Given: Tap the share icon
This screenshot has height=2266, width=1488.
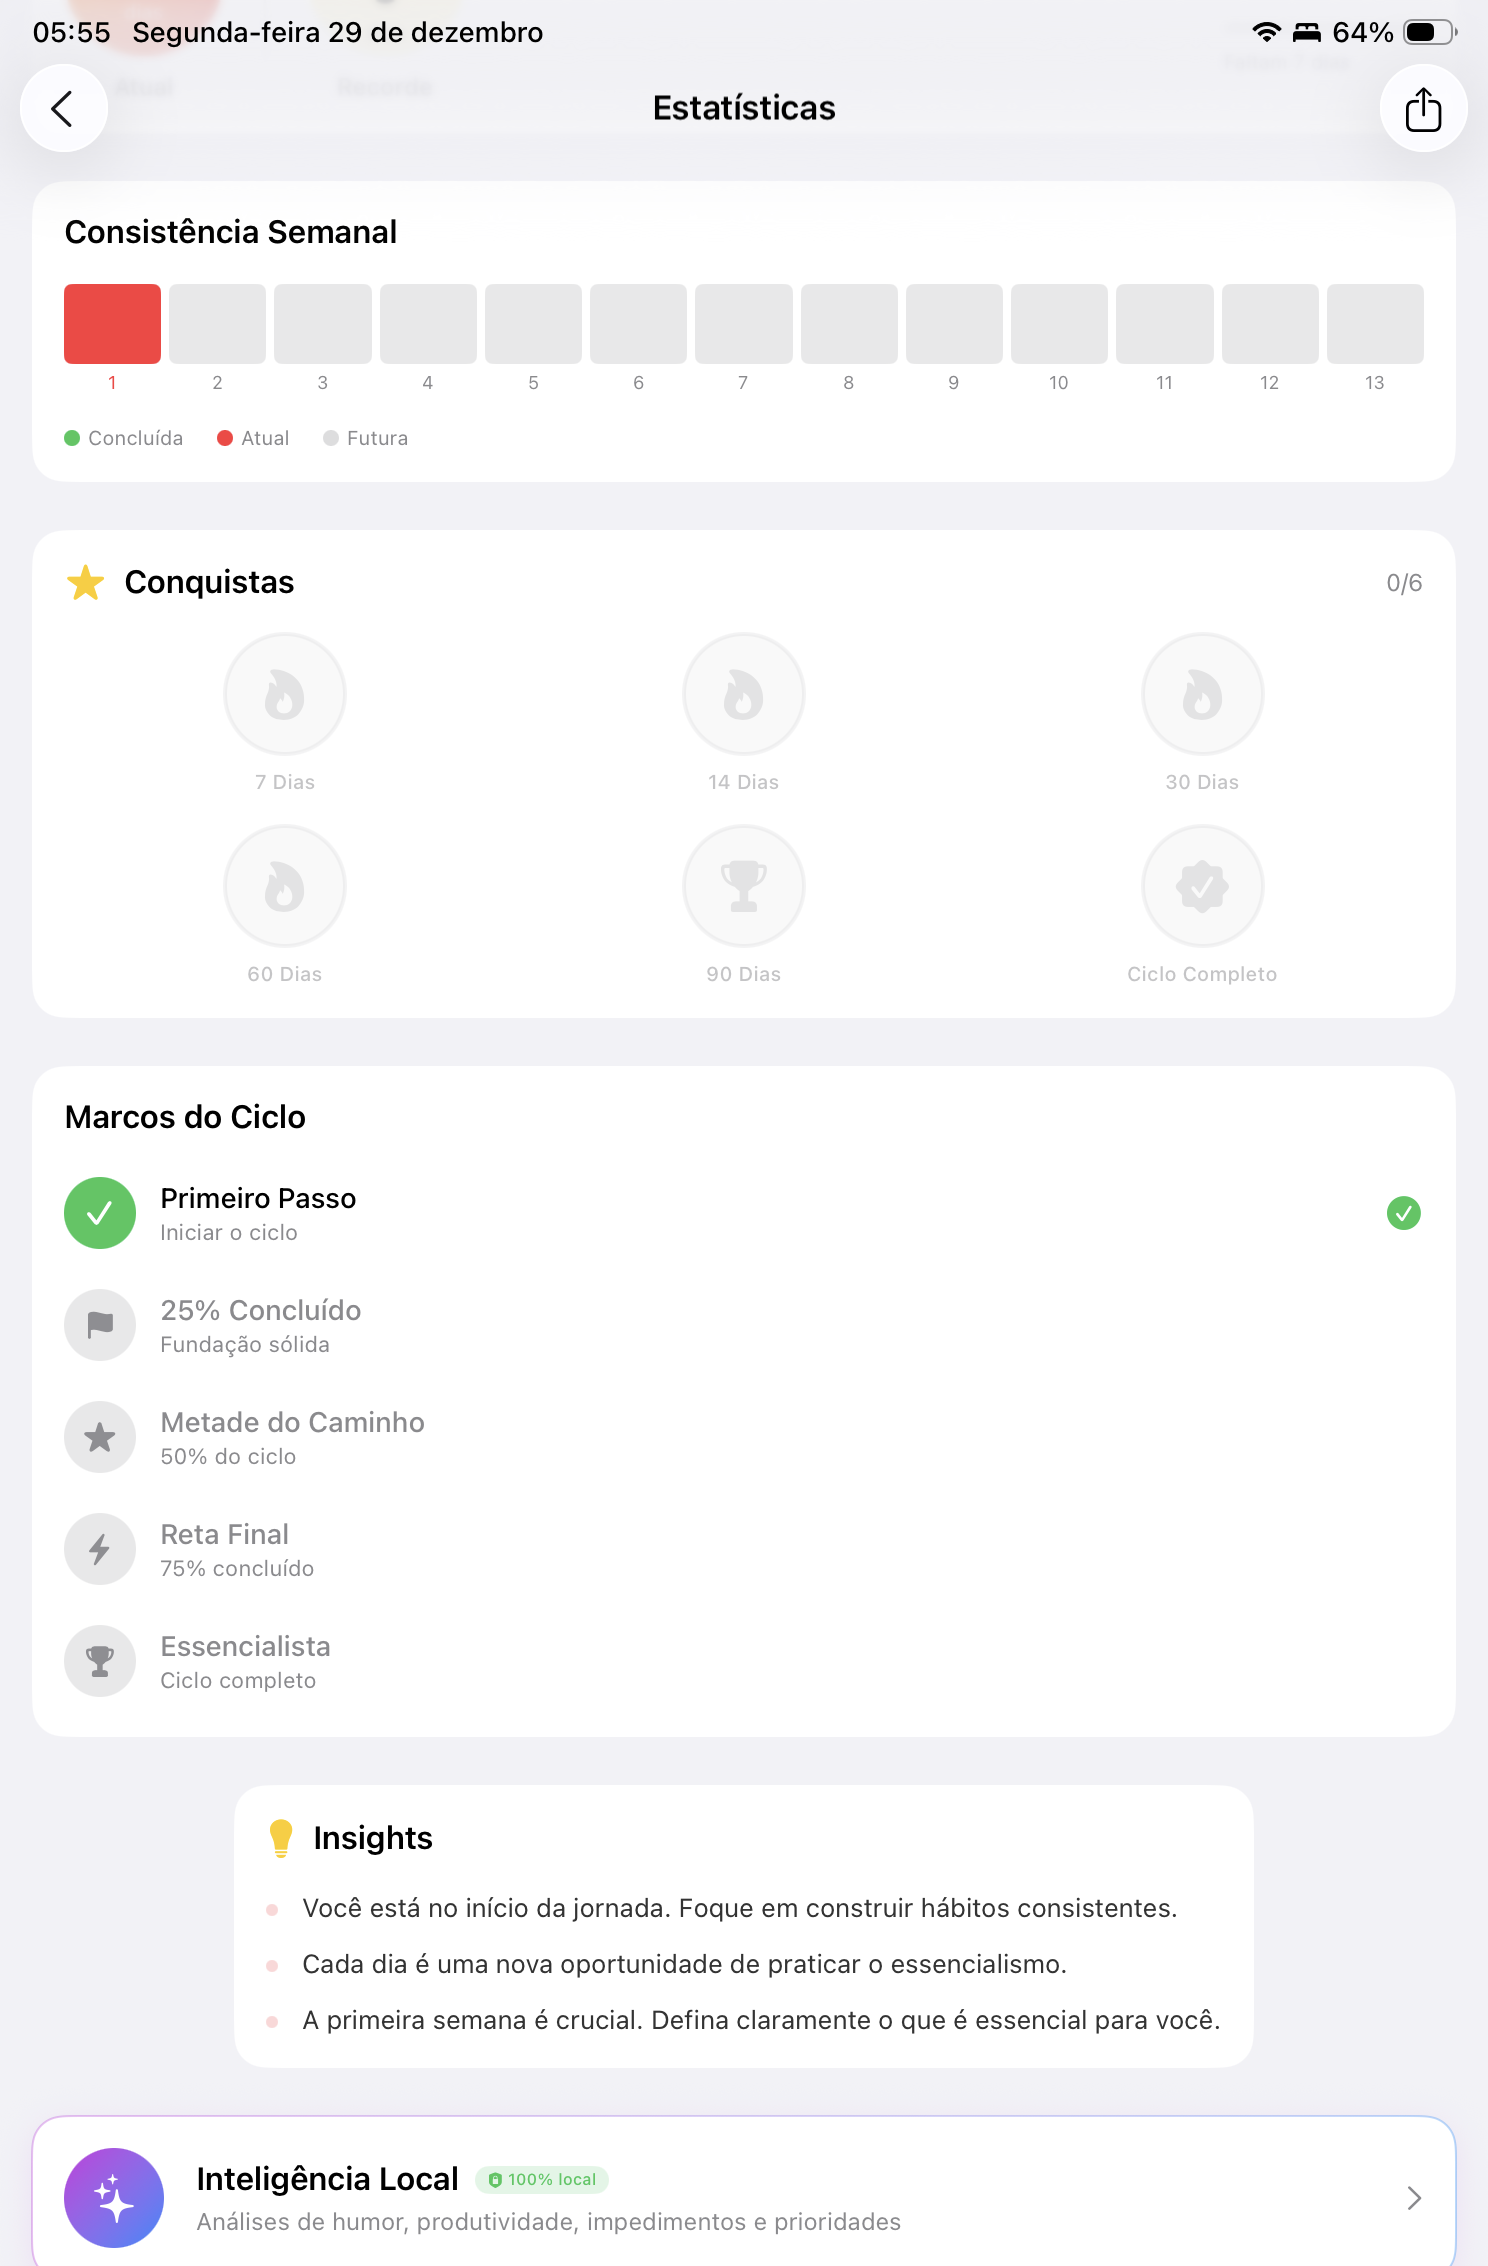Looking at the screenshot, I should coord(1423,108).
